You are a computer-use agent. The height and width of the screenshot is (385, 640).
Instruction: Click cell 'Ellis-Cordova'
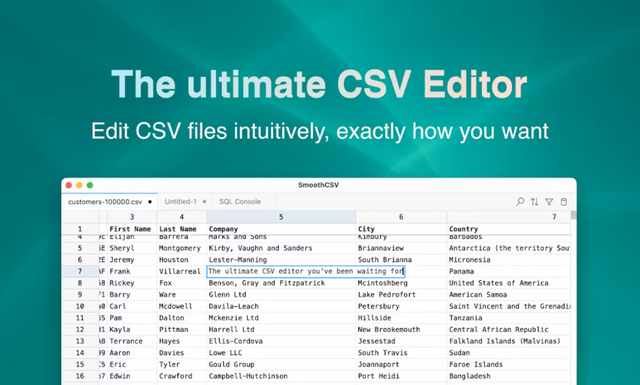(281, 341)
